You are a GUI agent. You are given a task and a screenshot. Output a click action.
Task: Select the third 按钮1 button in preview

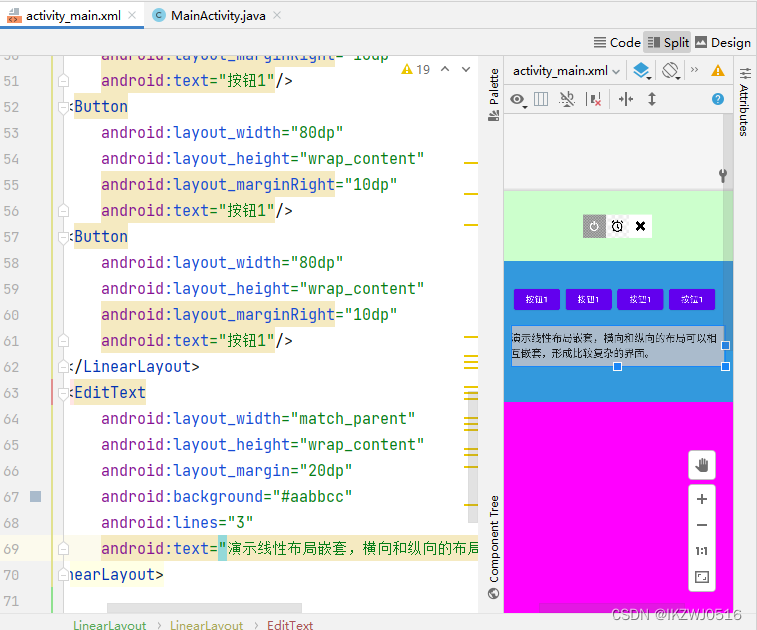[640, 299]
